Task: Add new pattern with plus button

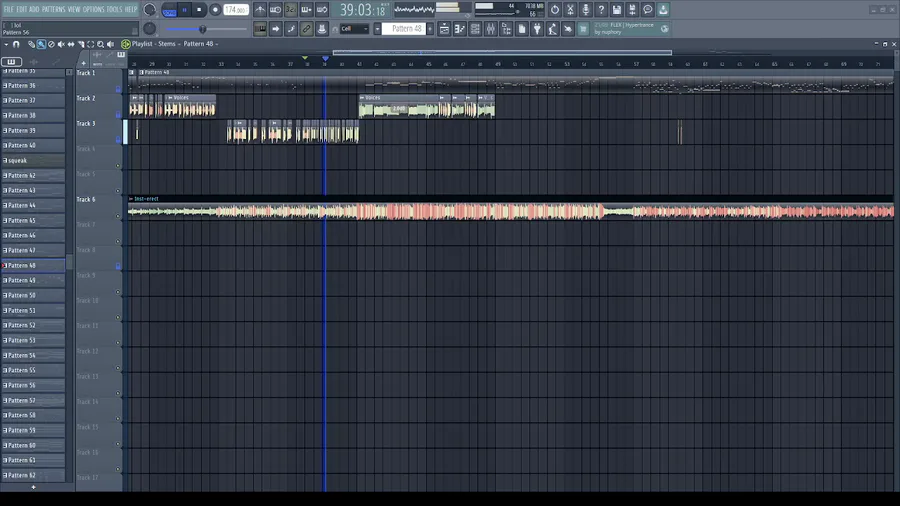Action: [x=430, y=29]
